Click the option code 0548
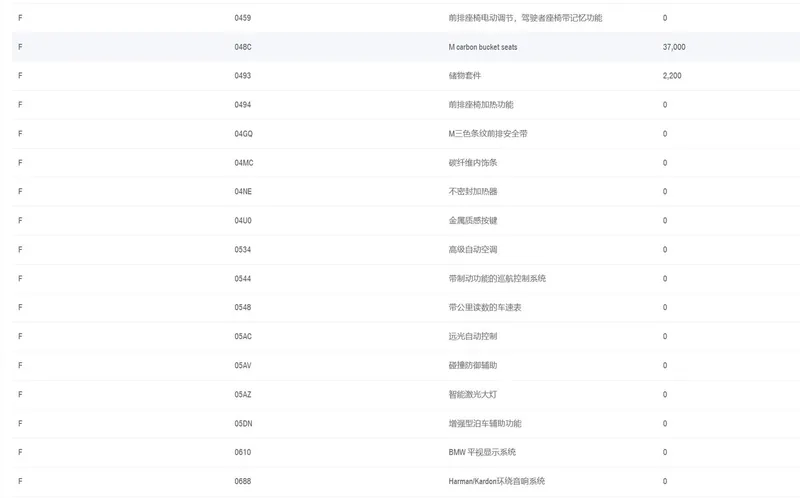This screenshot has height=498, width=800. tap(242, 307)
